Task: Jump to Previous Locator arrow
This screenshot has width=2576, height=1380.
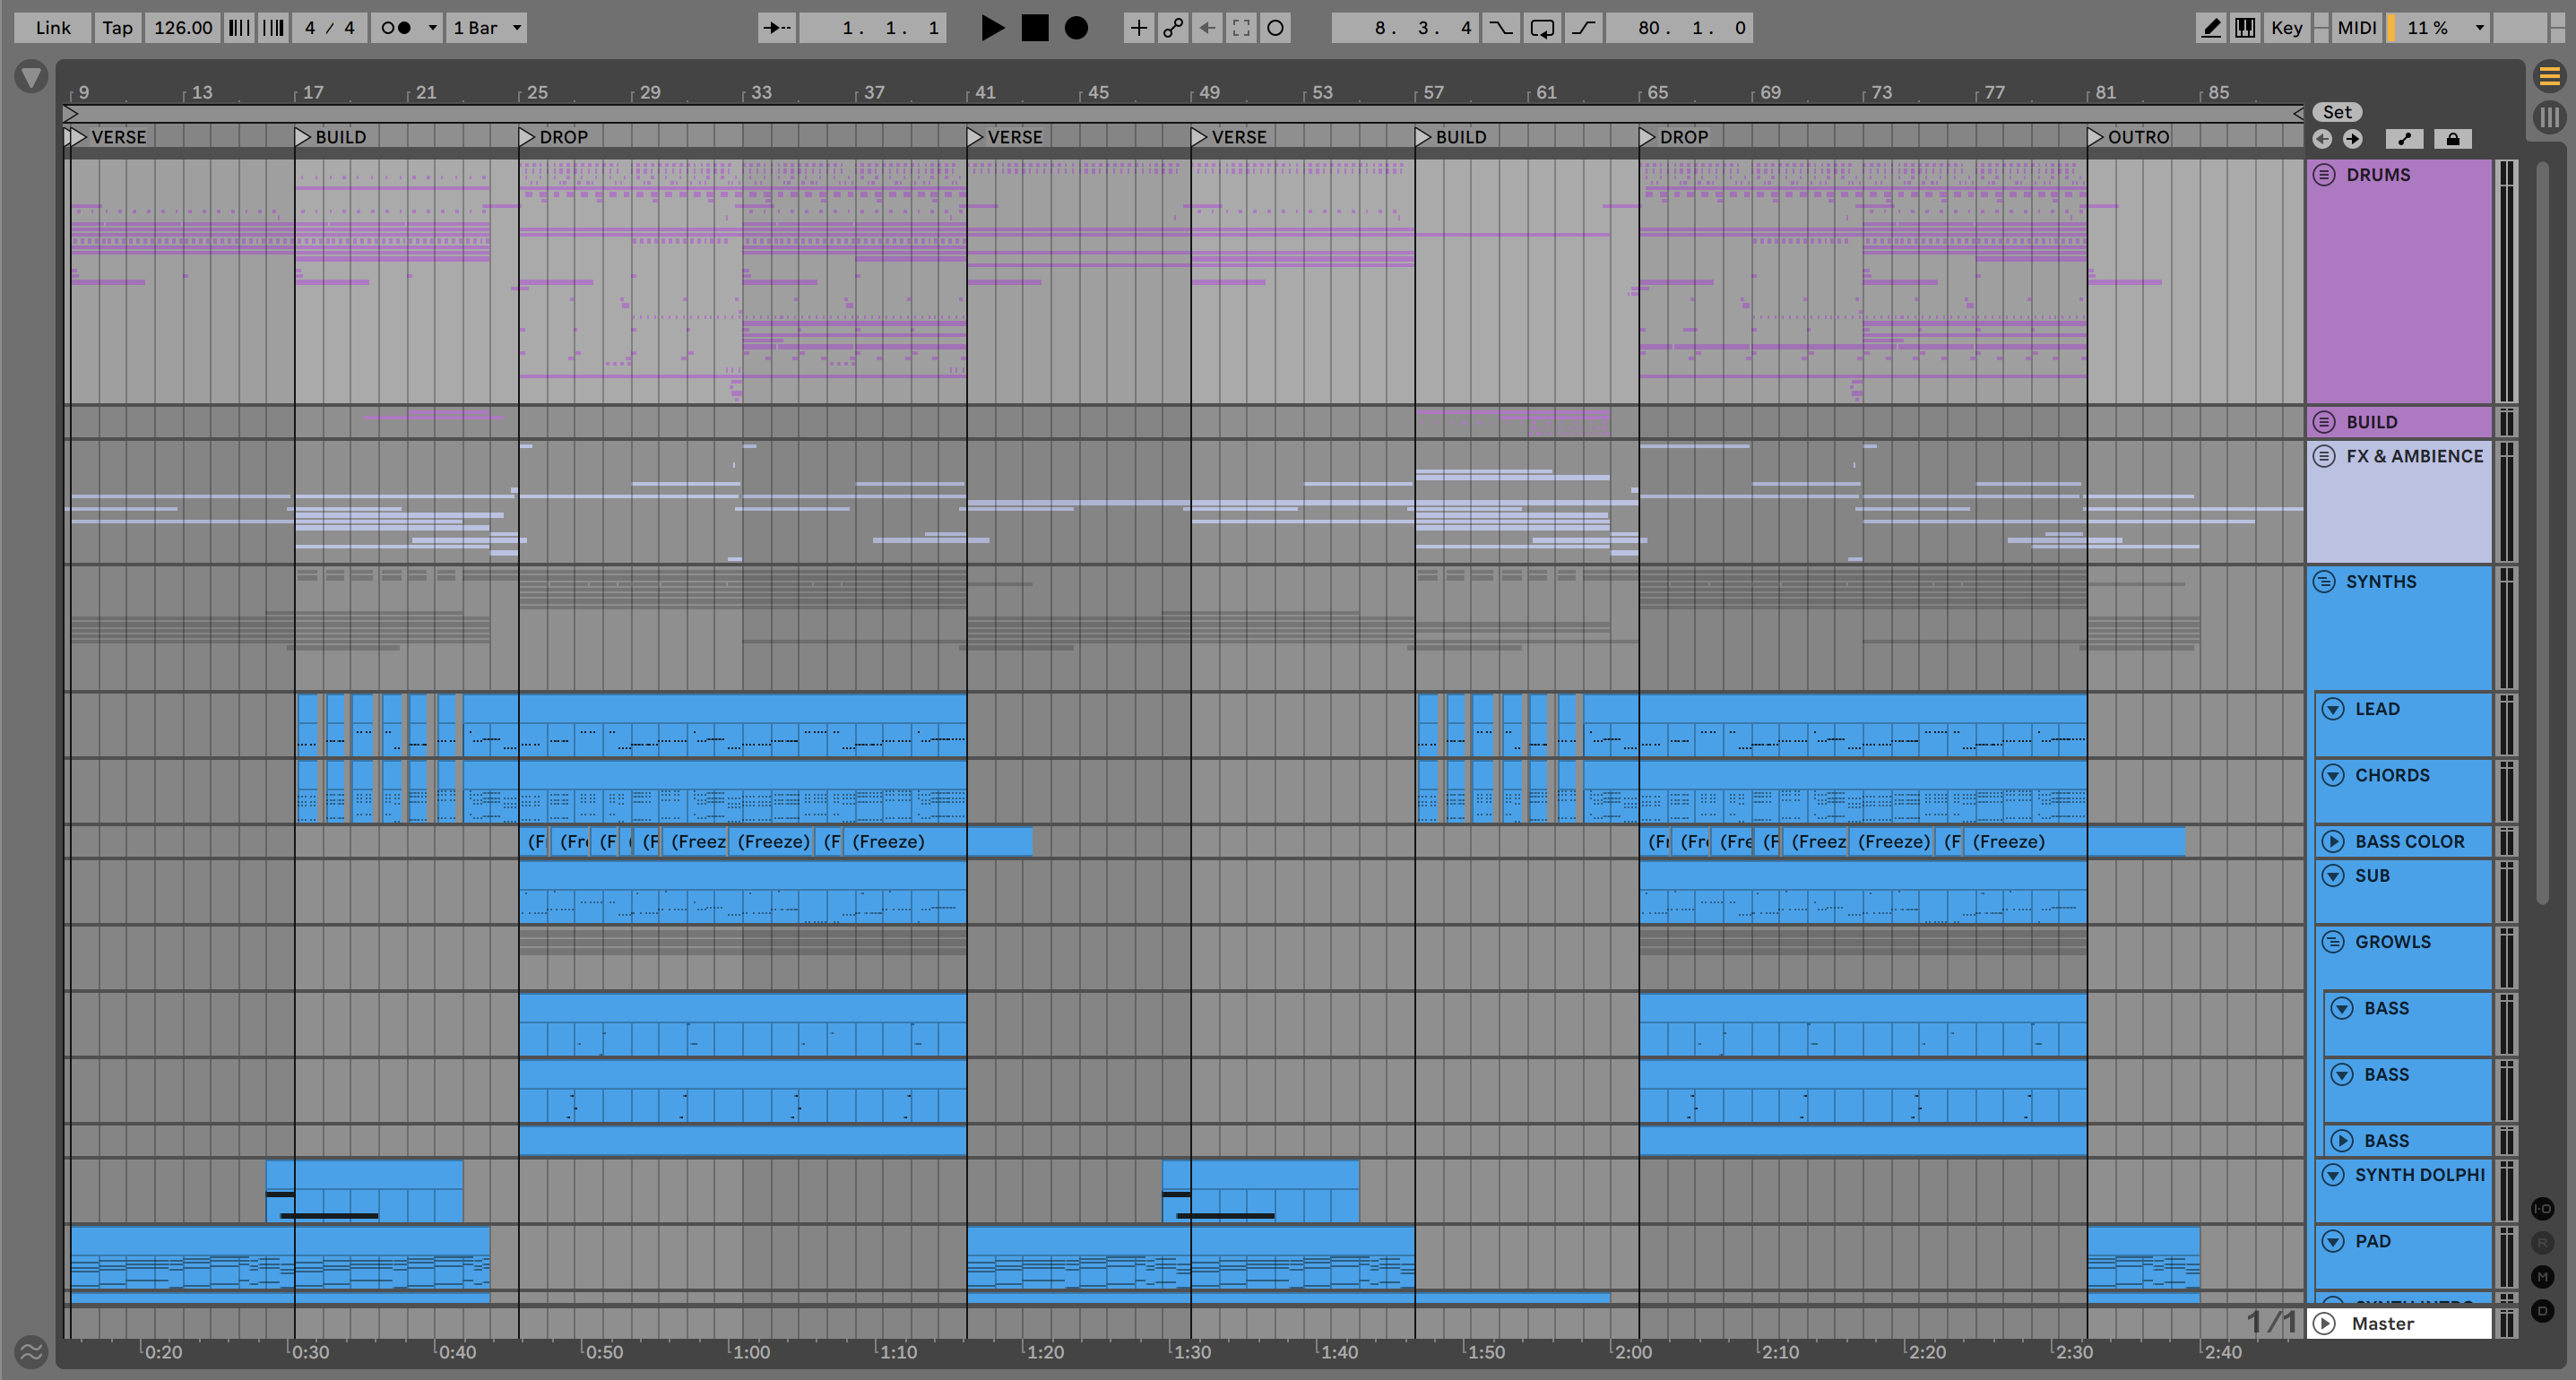Action: coord(2322,139)
